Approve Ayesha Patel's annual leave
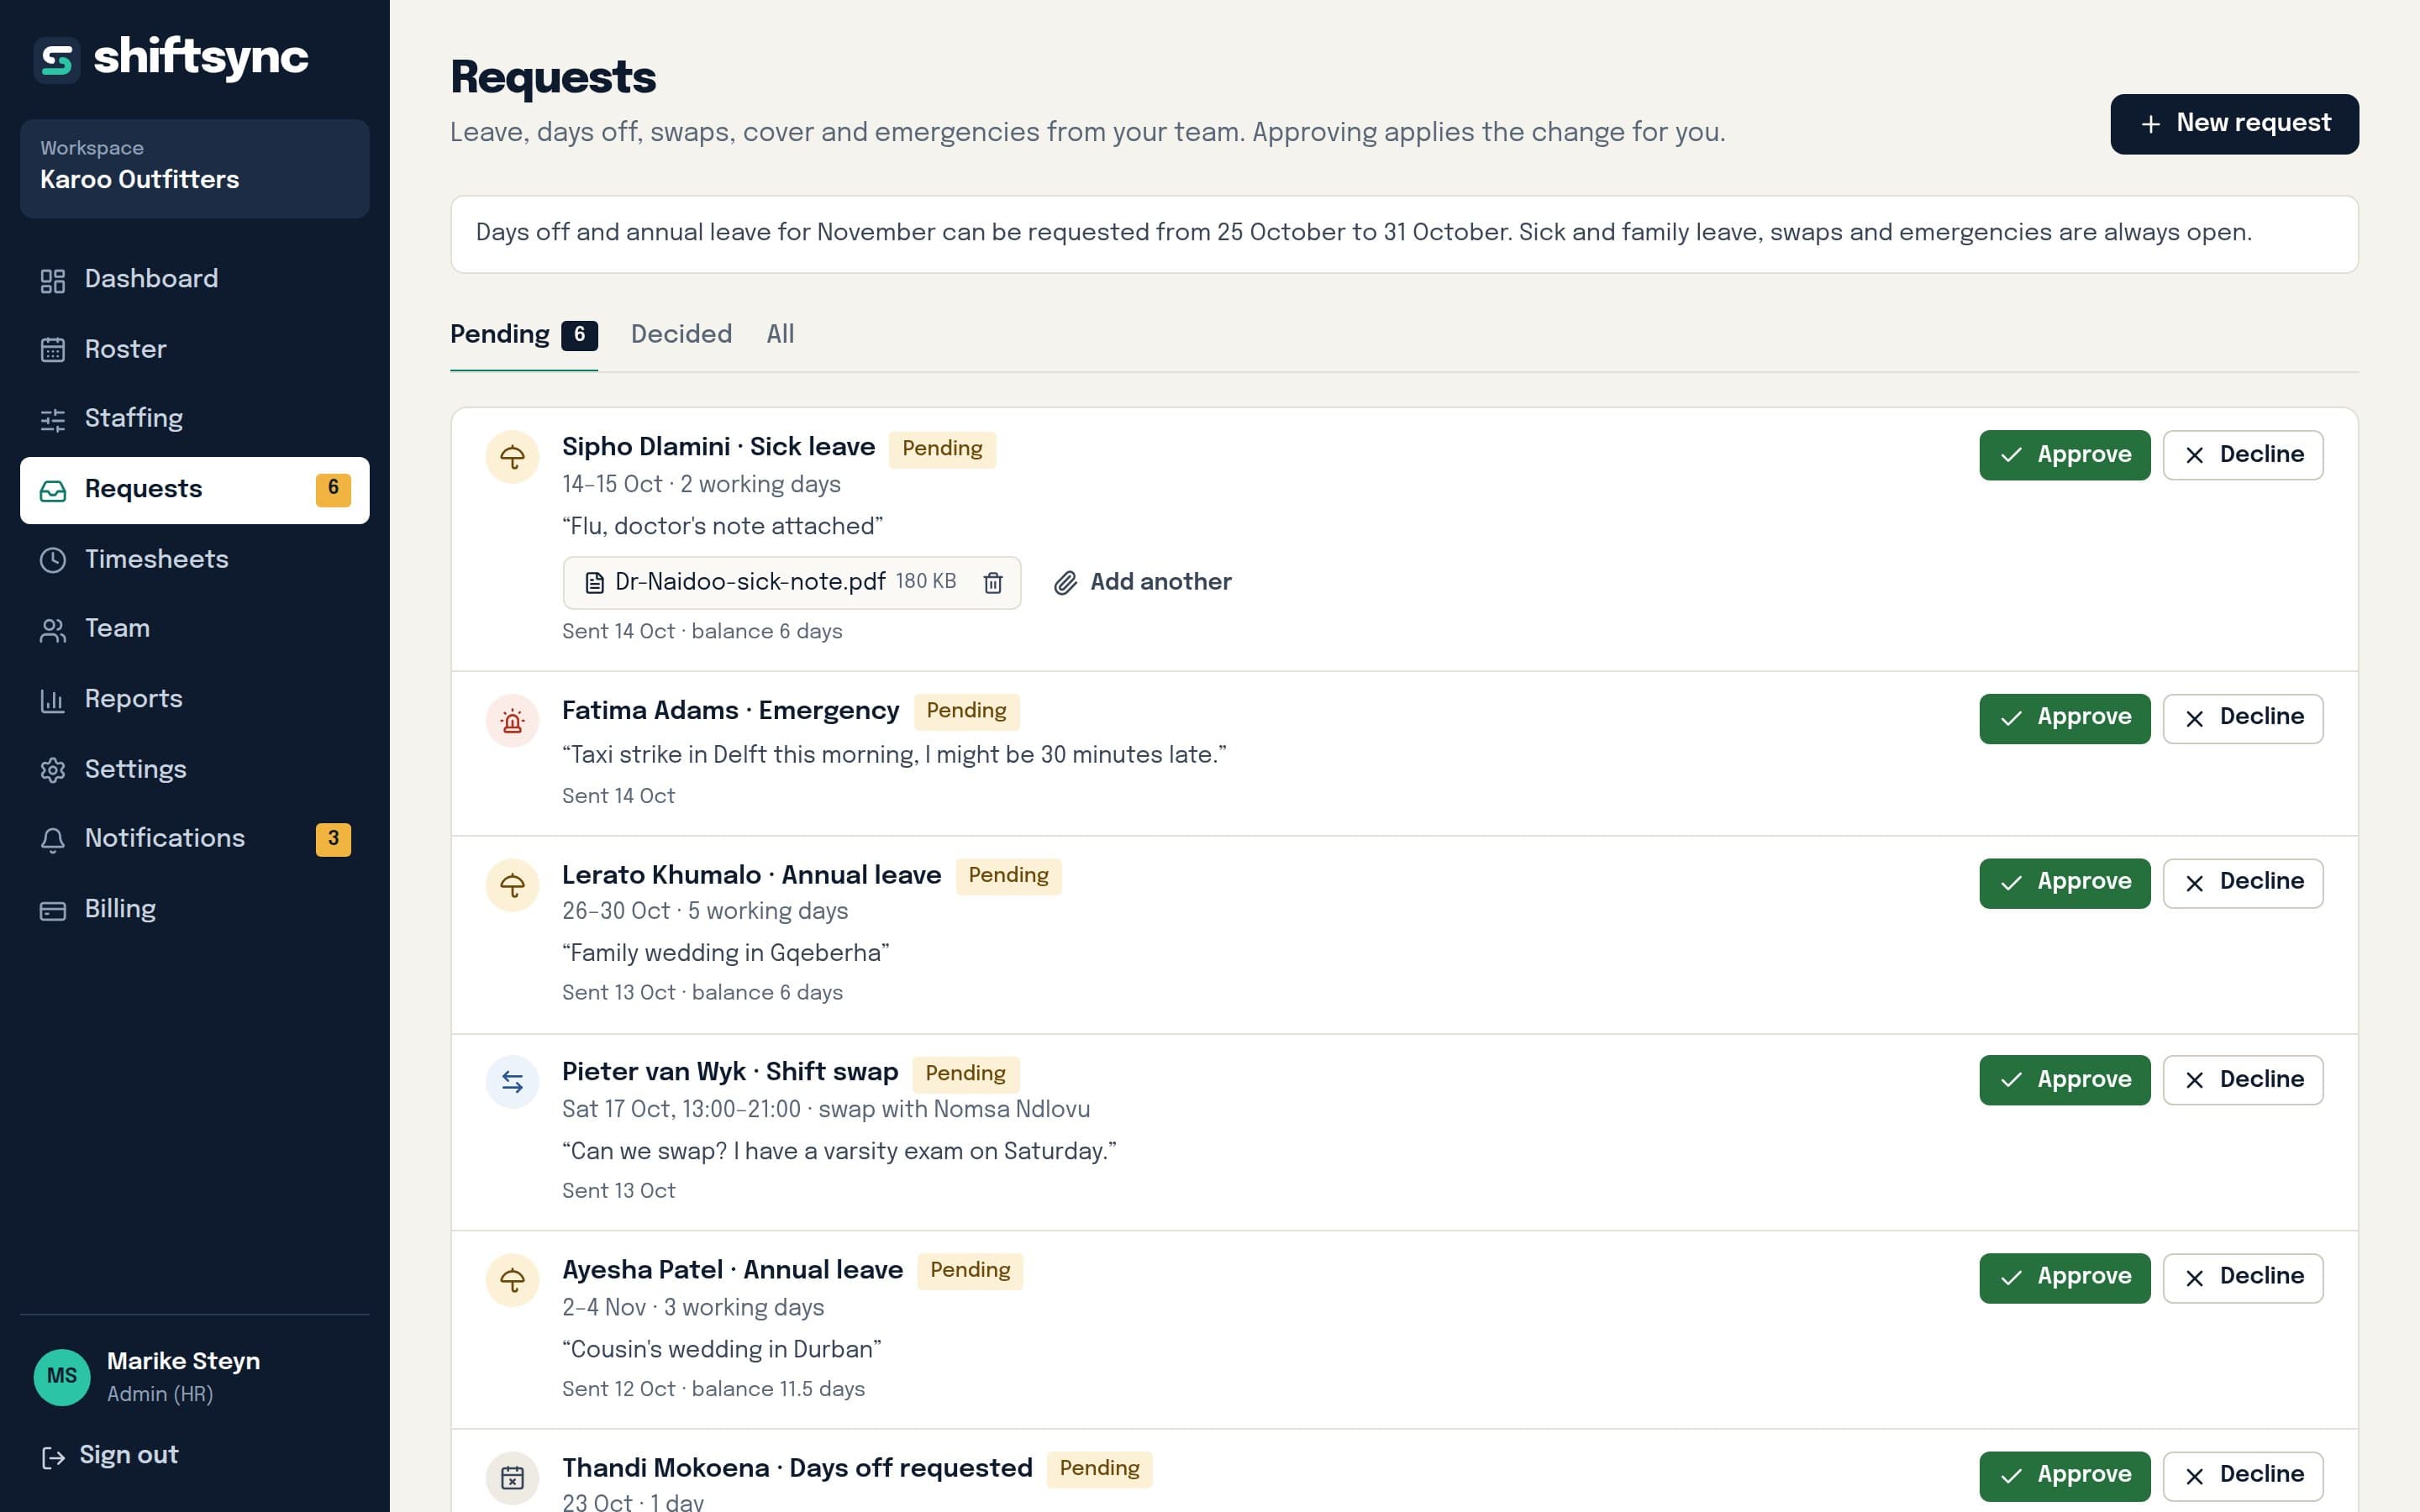2420x1512 pixels. click(2064, 1278)
